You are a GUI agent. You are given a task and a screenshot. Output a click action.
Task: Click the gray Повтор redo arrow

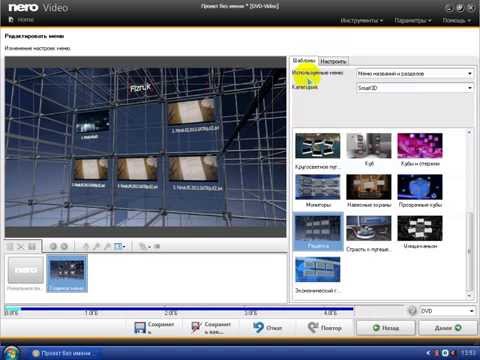coord(313,327)
